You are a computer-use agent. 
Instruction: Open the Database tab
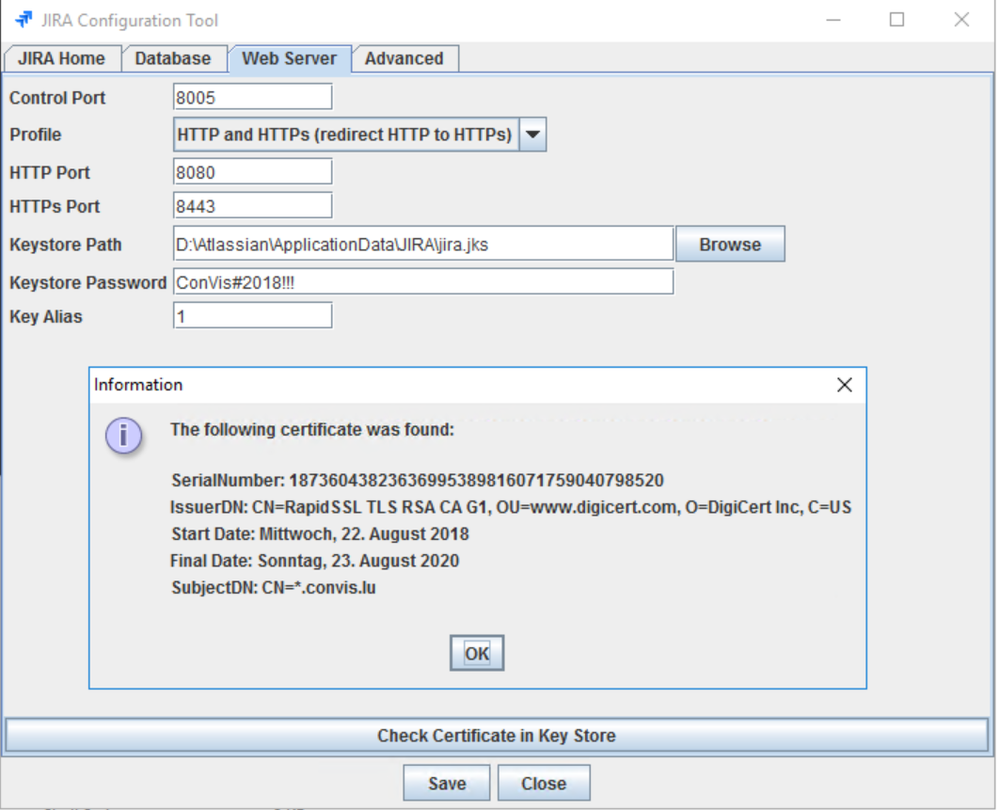[x=173, y=59]
